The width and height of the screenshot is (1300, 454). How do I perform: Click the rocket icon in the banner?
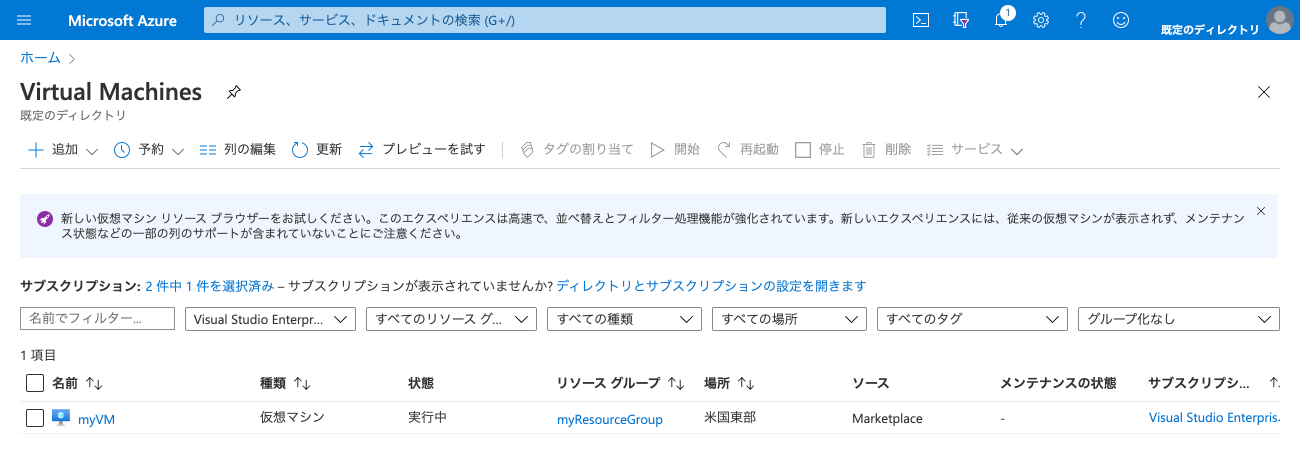coord(45,218)
